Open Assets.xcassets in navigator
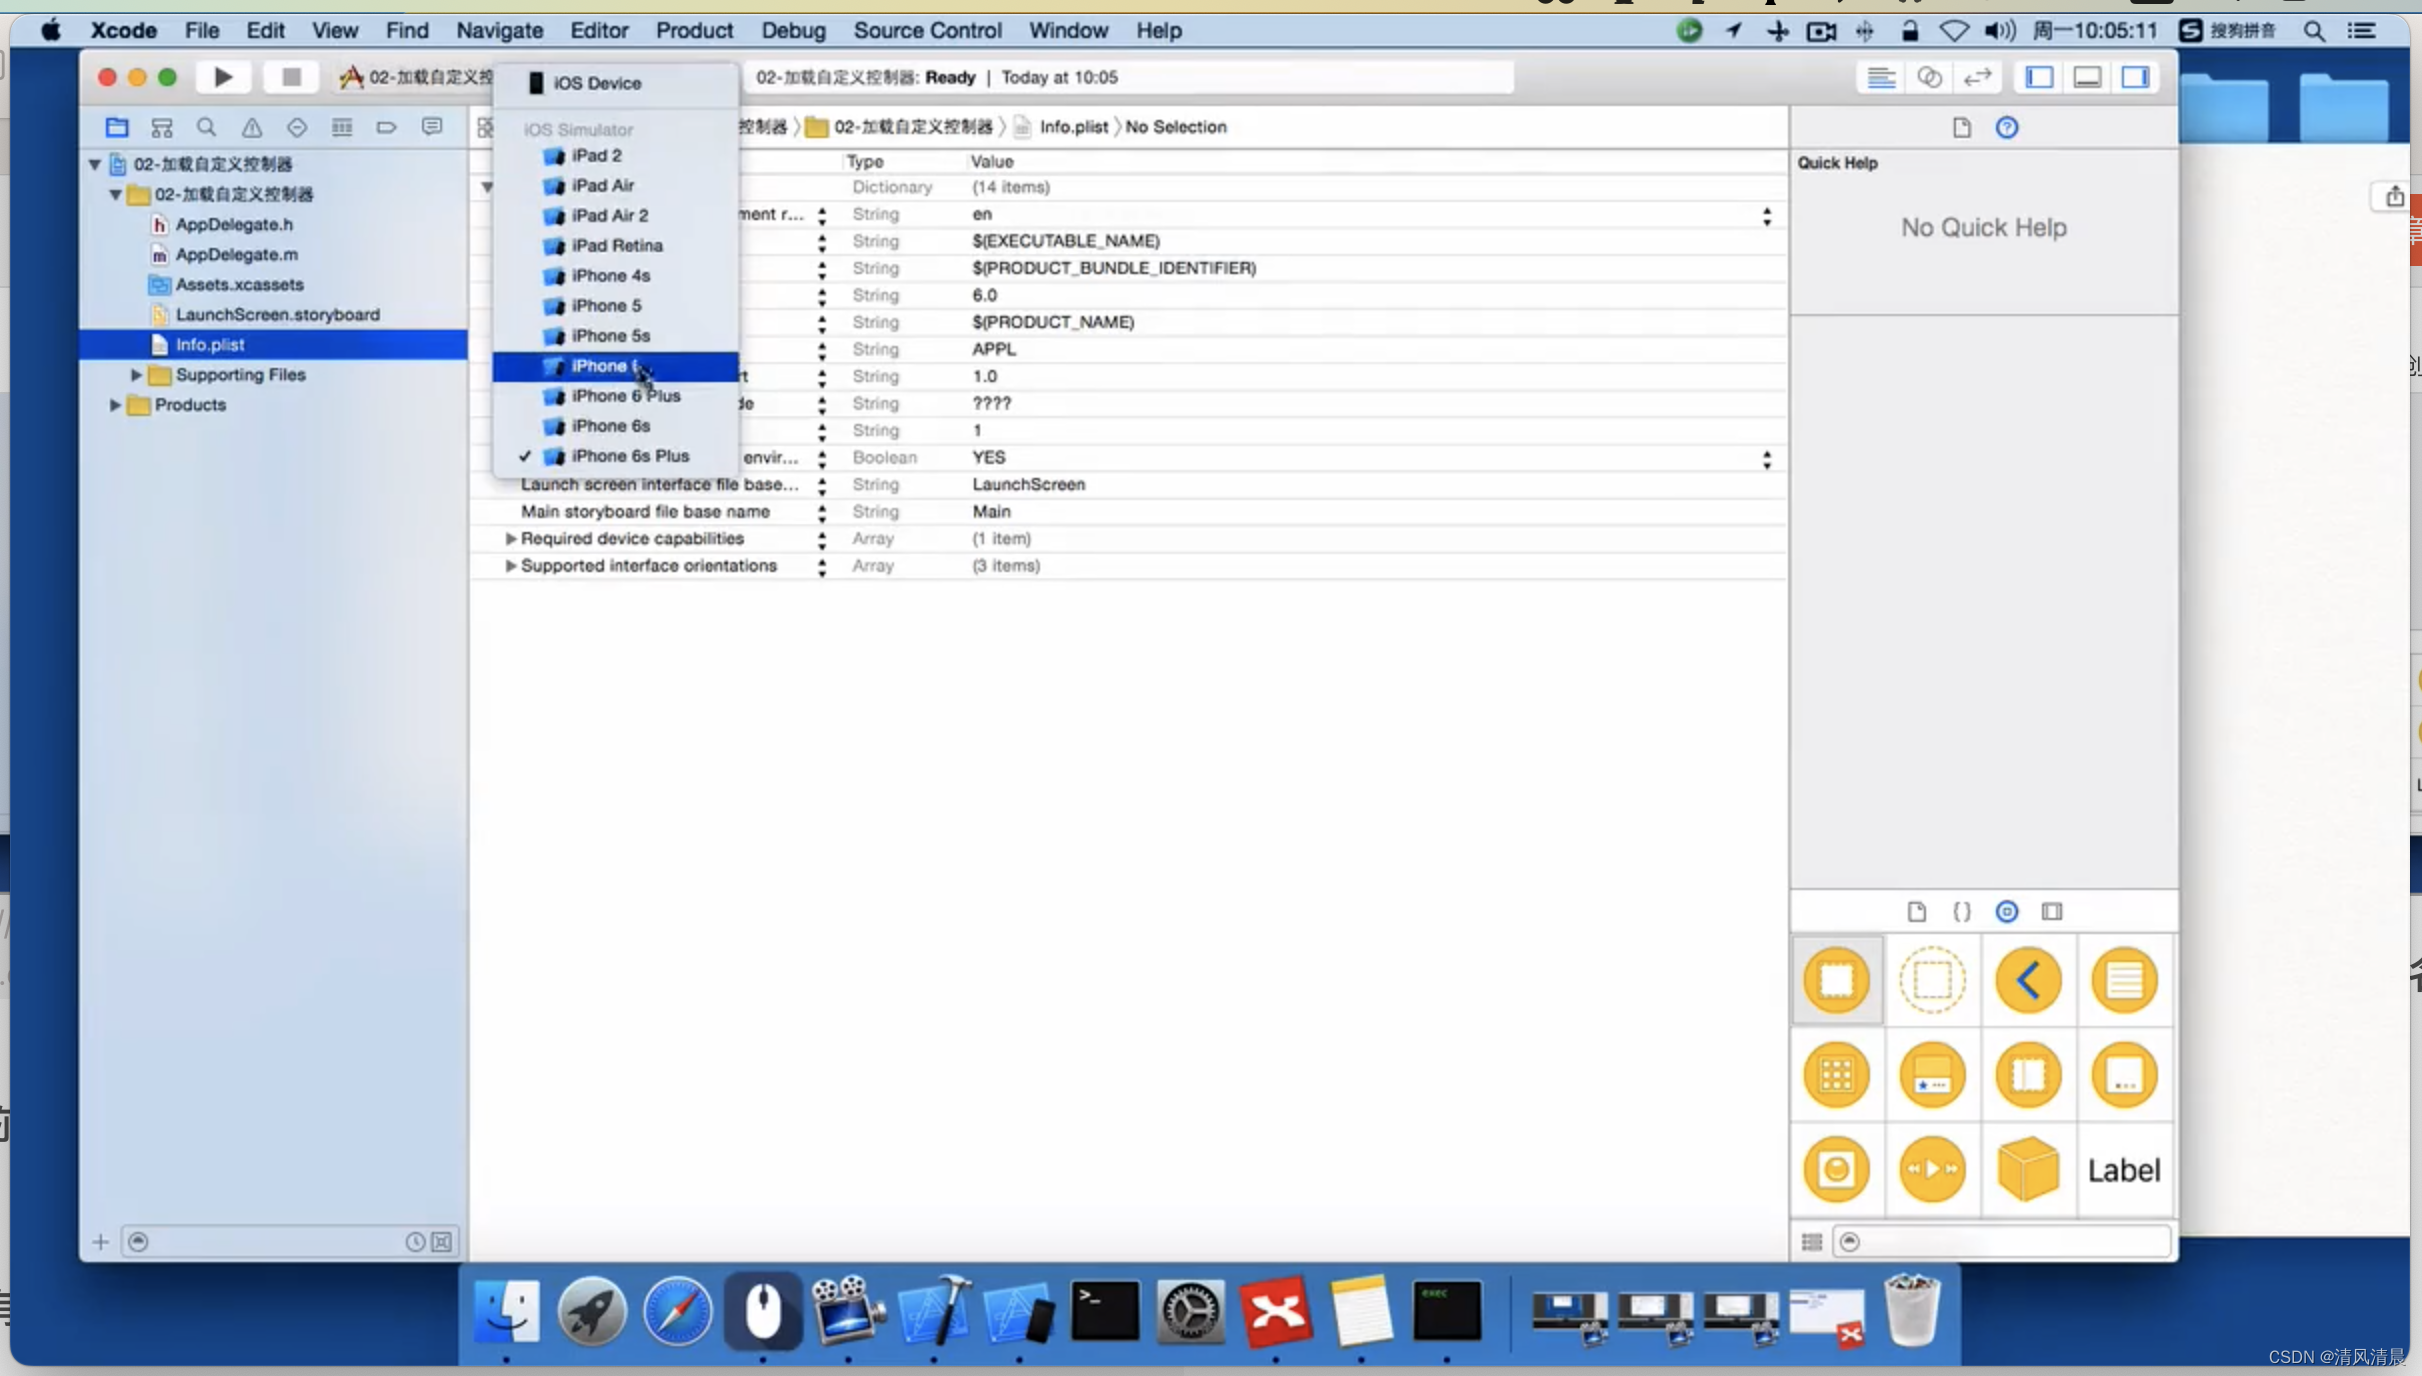The image size is (2422, 1376). 239,284
